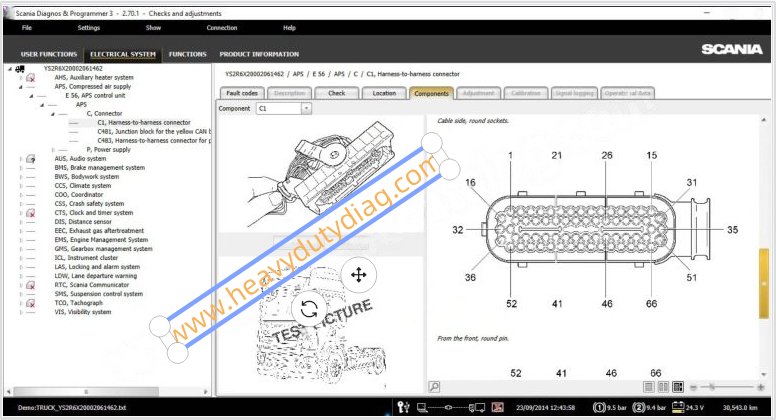The height and width of the screenshot is (420, 776).
Task: Click the AUS Audio system unknown status icon
Action: click(31, 159)
